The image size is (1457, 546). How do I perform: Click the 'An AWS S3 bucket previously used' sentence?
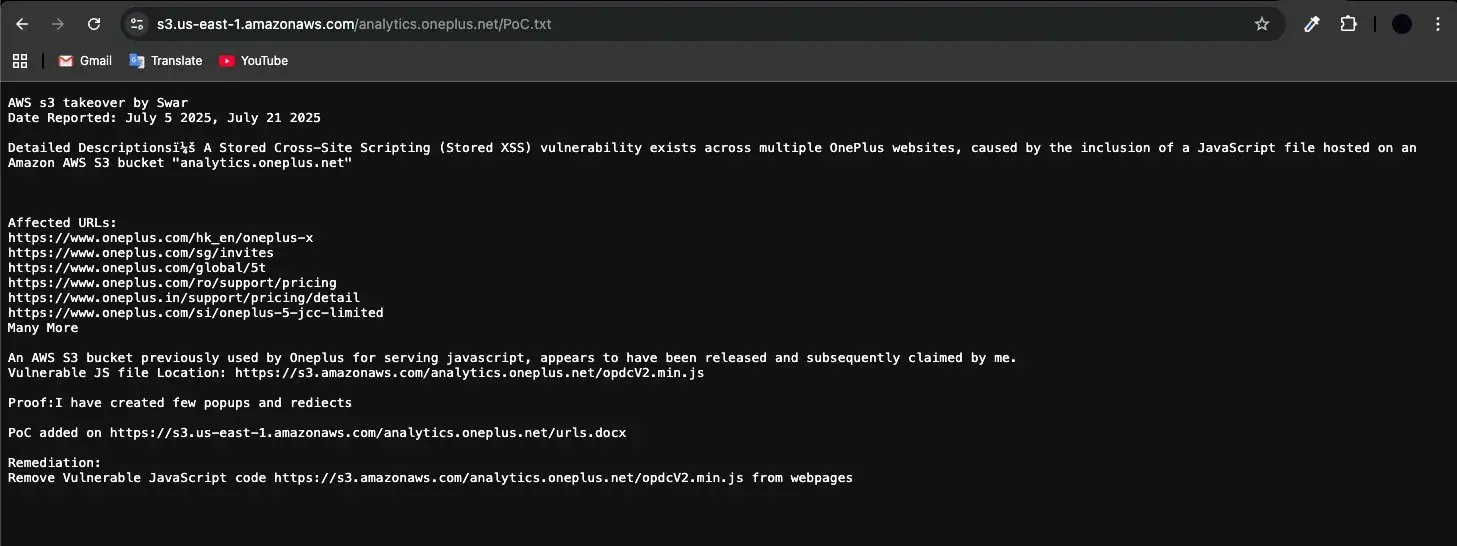pos(512,358)
